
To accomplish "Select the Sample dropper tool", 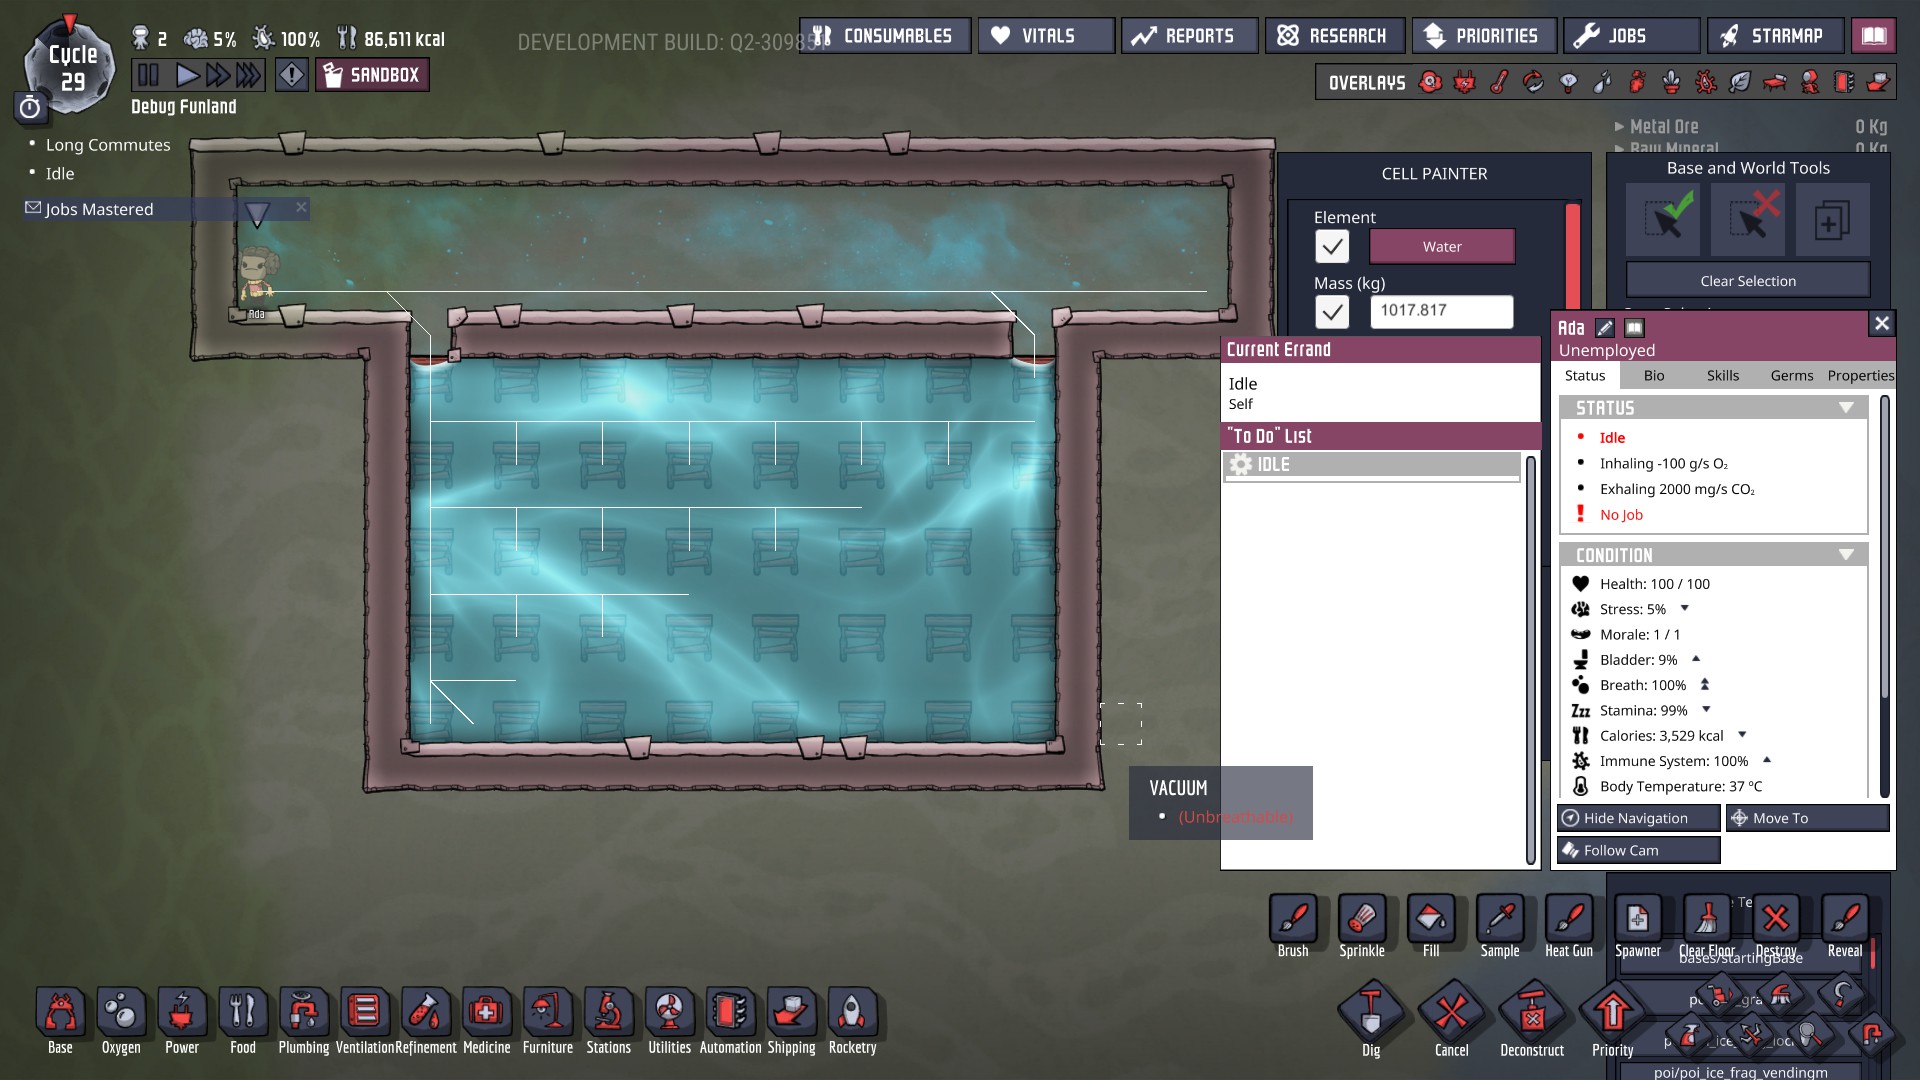I will (1499, 919).
